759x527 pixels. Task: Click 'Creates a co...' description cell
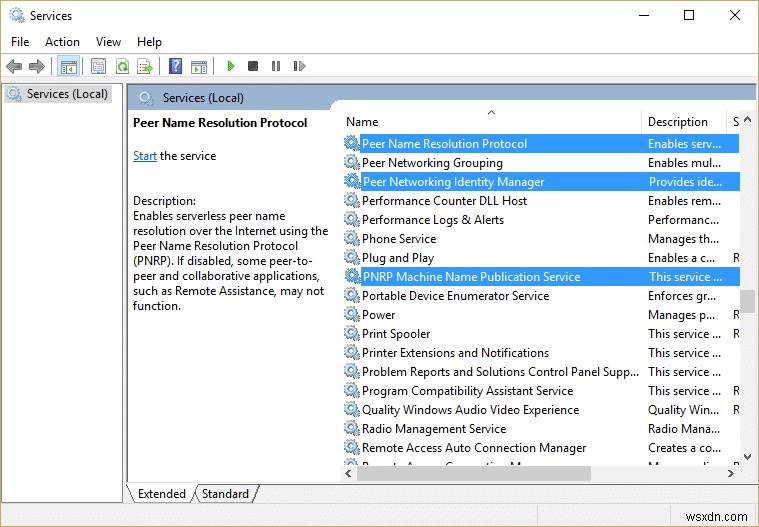[x=684, y=448]
